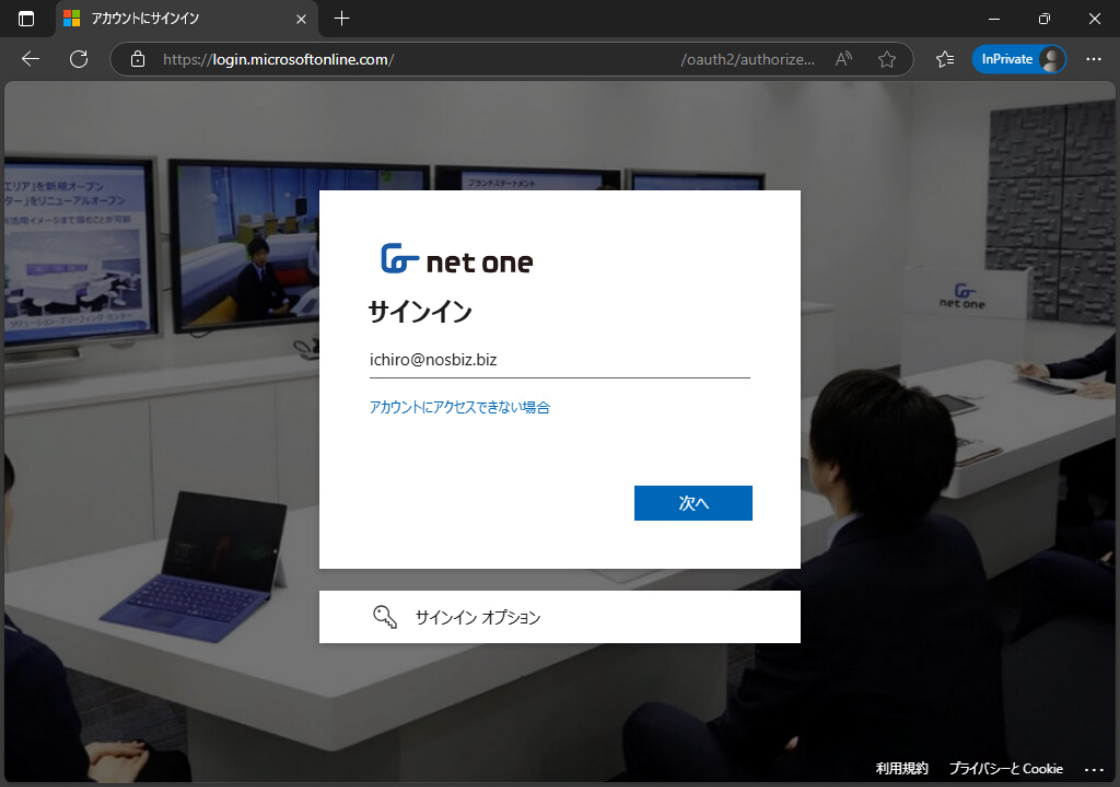Add page to favorites with star icon
This screenshot has width=1120, height=787.
pos(887,59)
